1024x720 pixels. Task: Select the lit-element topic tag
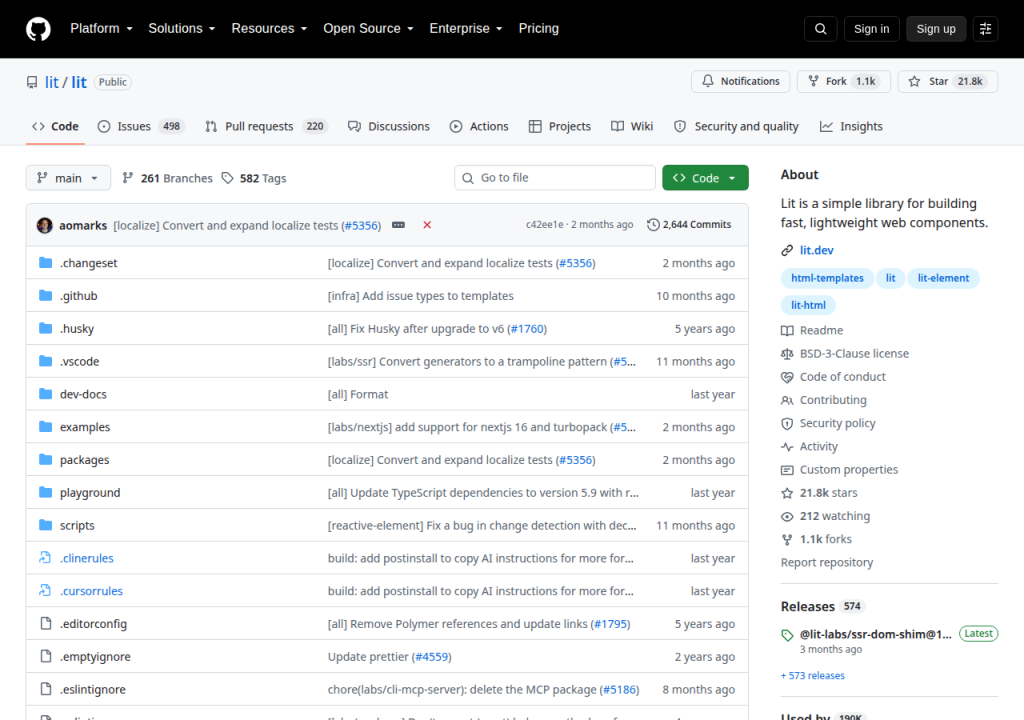coord(943,278)
